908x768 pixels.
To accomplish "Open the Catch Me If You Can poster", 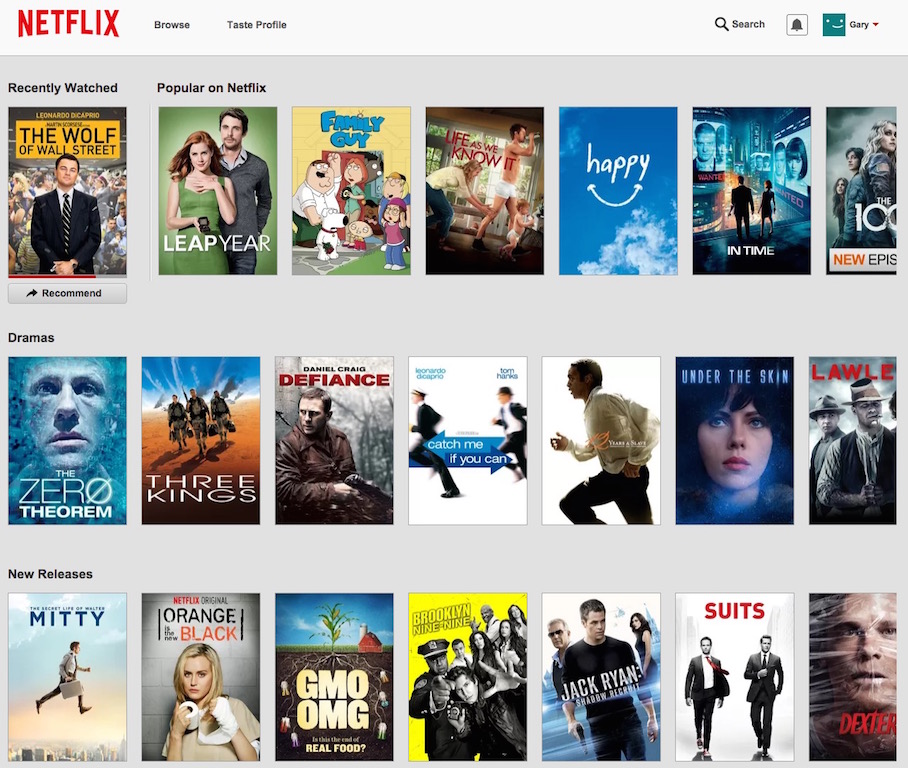I will (x=468, y=441).
